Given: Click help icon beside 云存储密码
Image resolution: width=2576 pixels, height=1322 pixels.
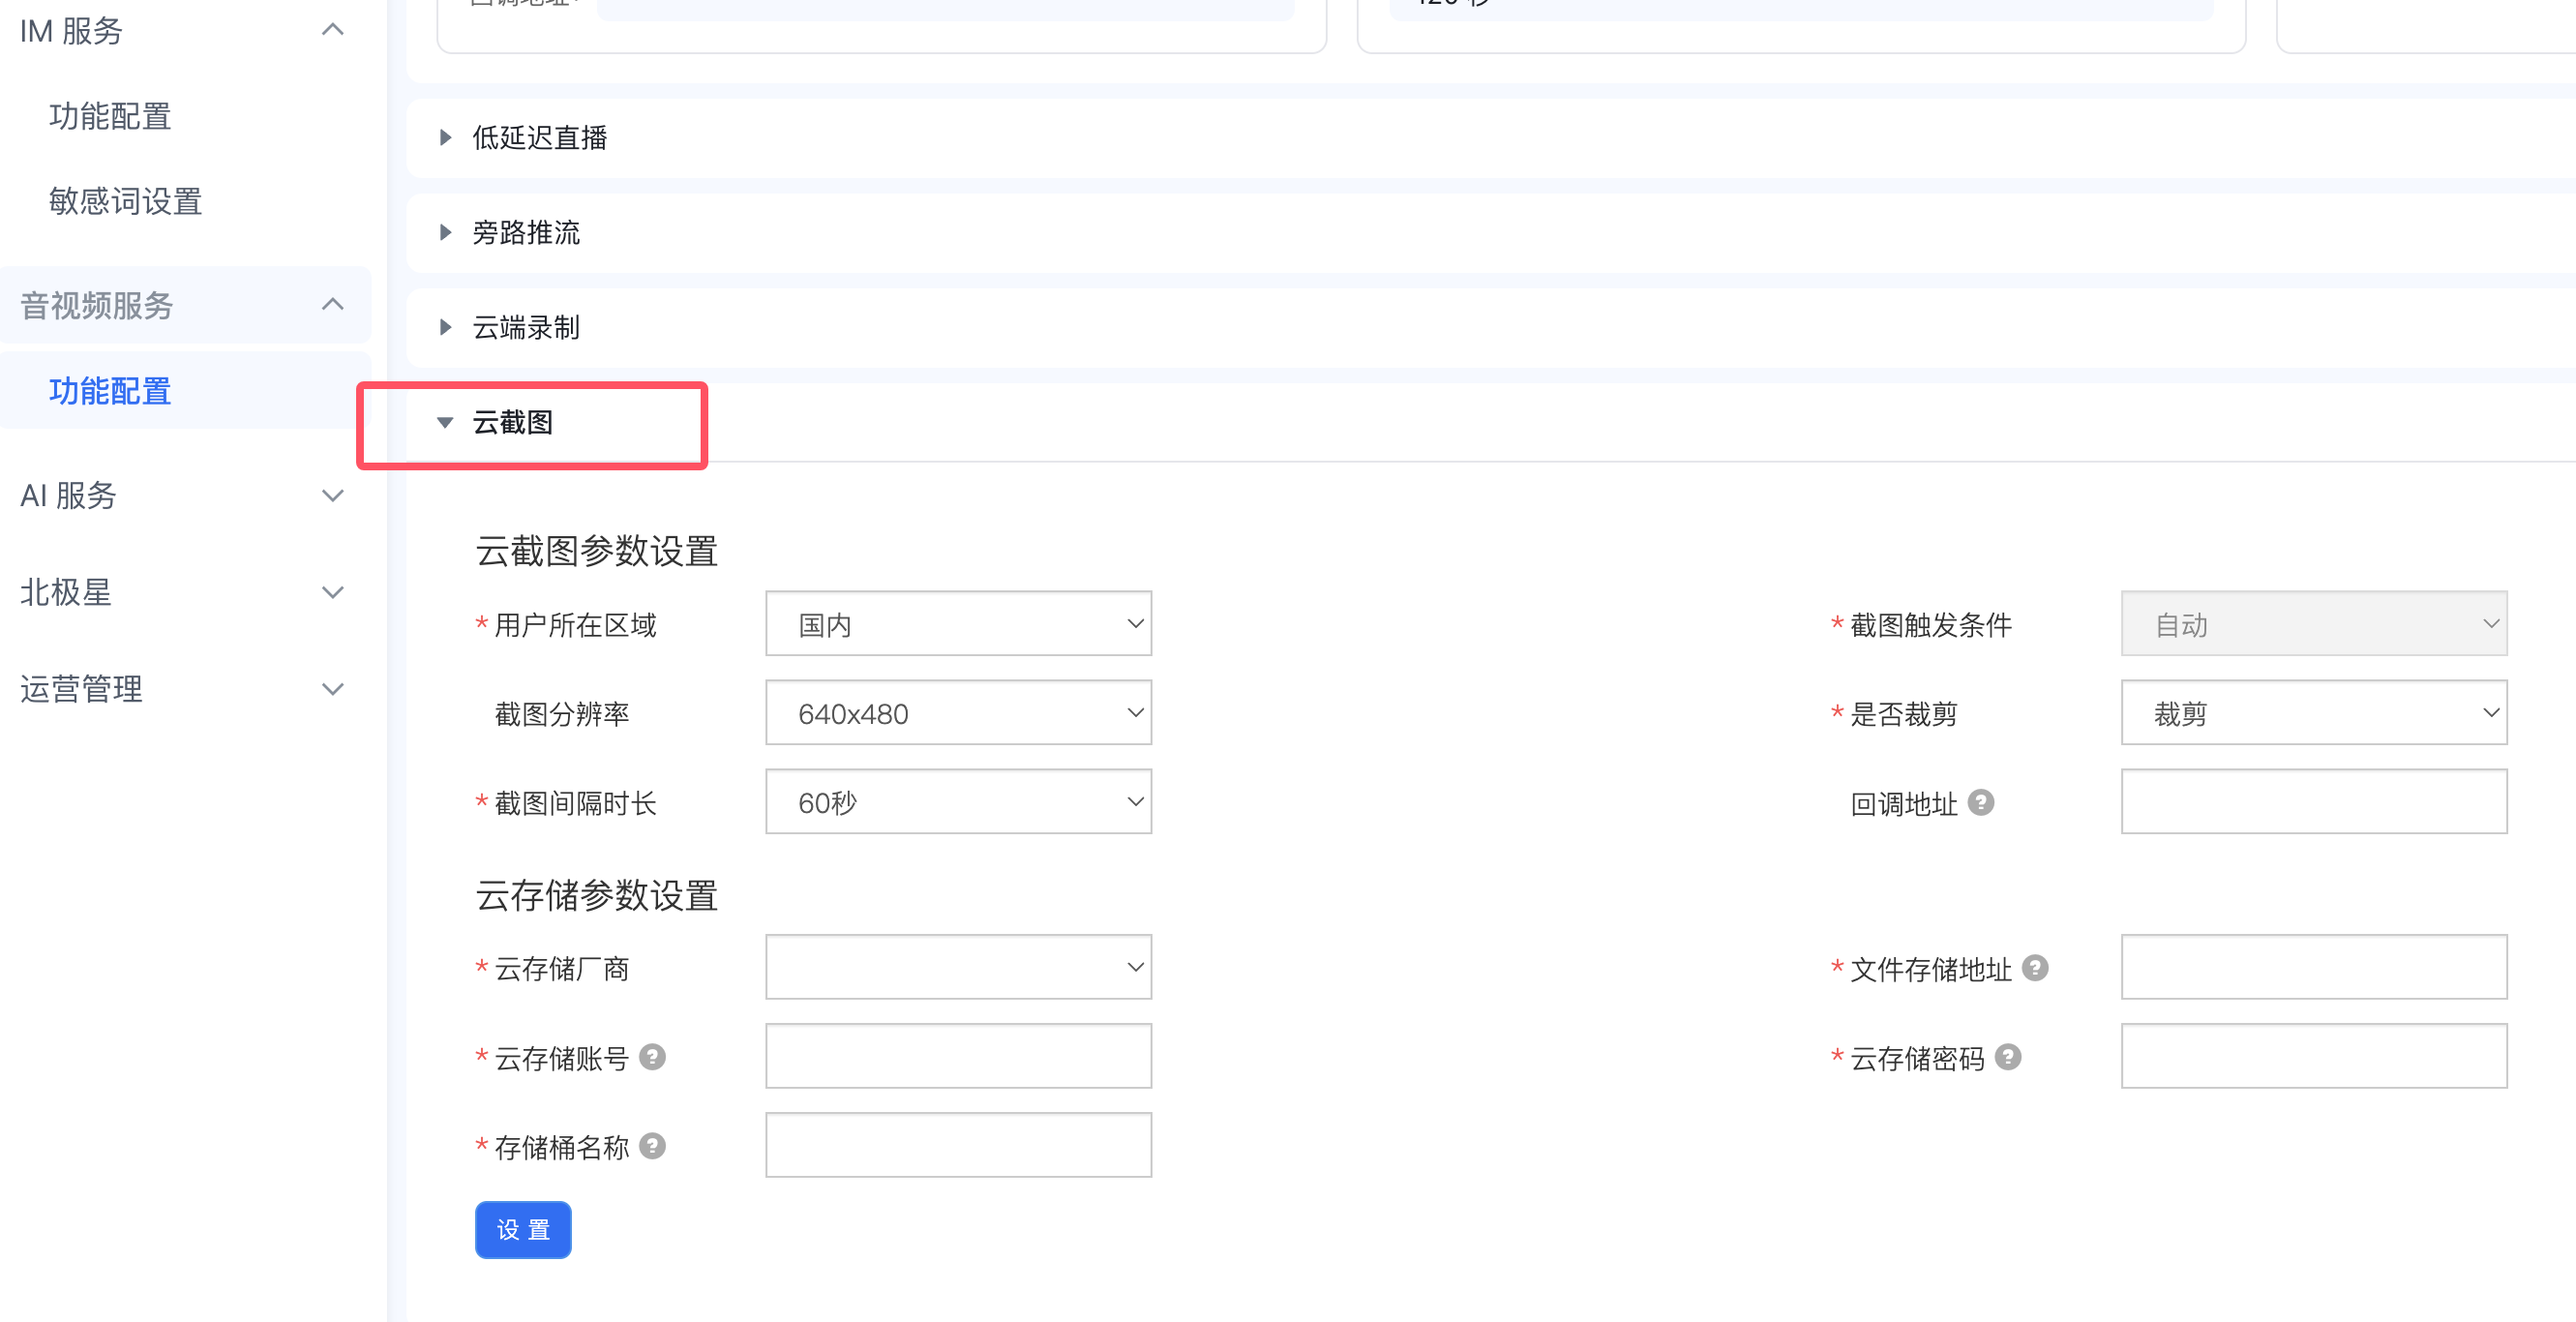Looking at the screenshot, I should click(x=2008, y=1056).
